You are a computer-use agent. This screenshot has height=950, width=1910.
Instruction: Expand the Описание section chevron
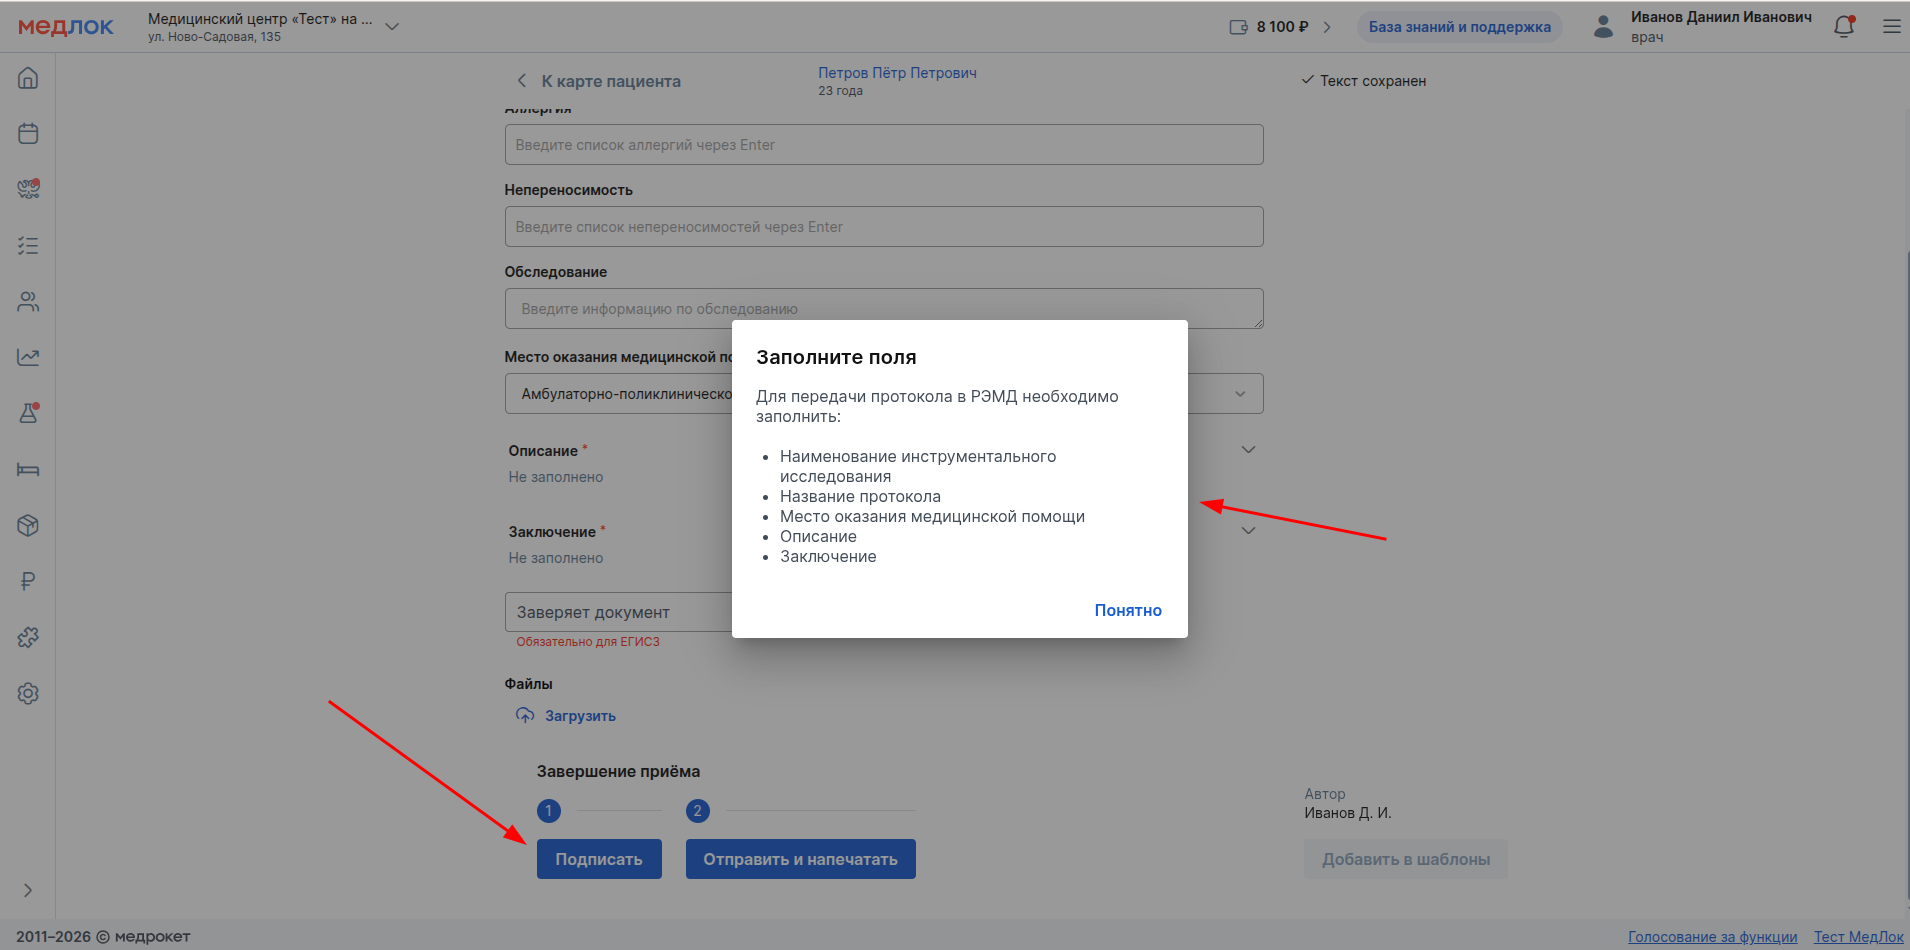point(1248,450)
